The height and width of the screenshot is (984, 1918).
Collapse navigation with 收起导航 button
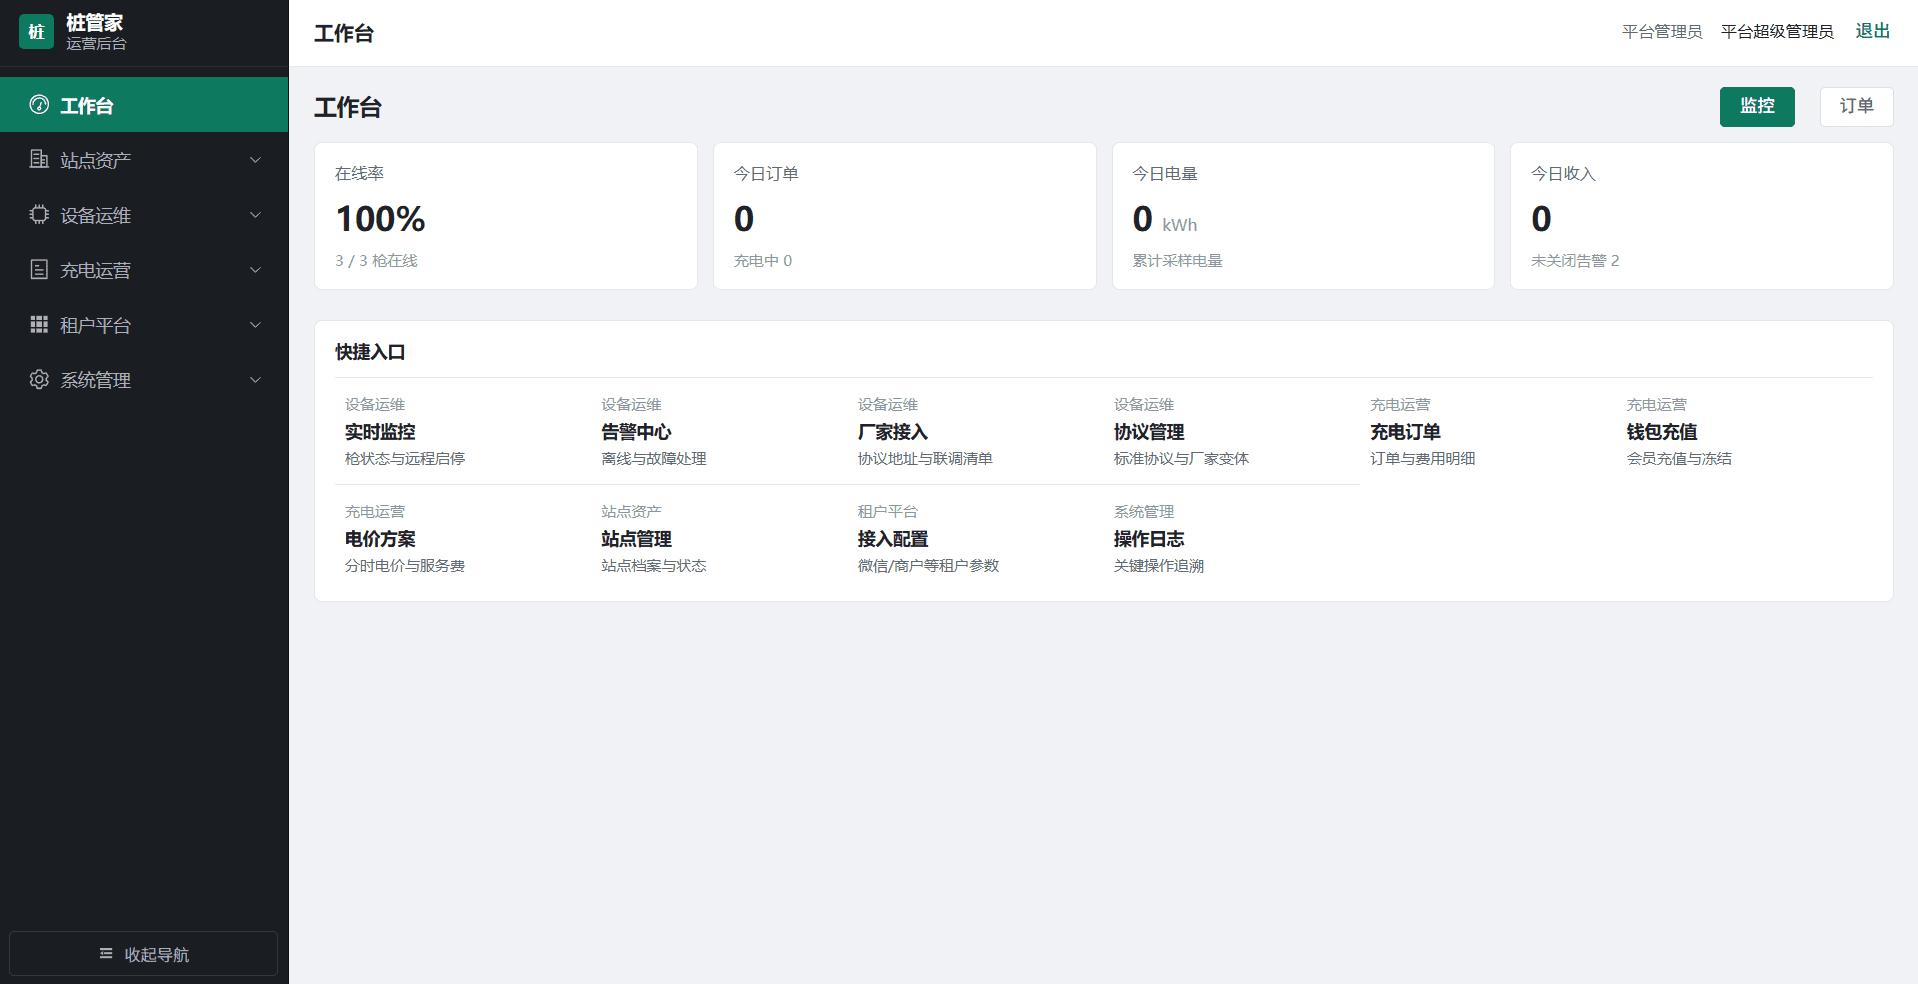(x=144, y=954)
